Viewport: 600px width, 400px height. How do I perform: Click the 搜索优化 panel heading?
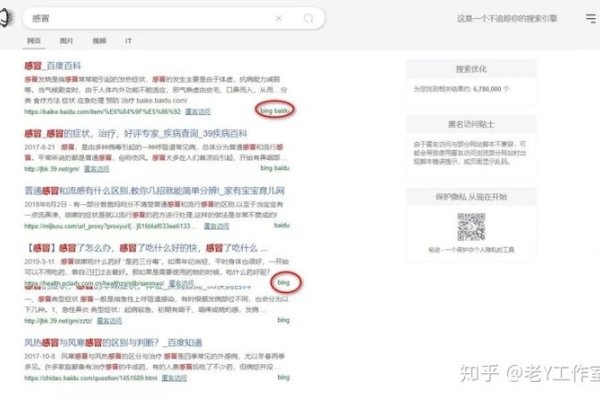(471, 69)
